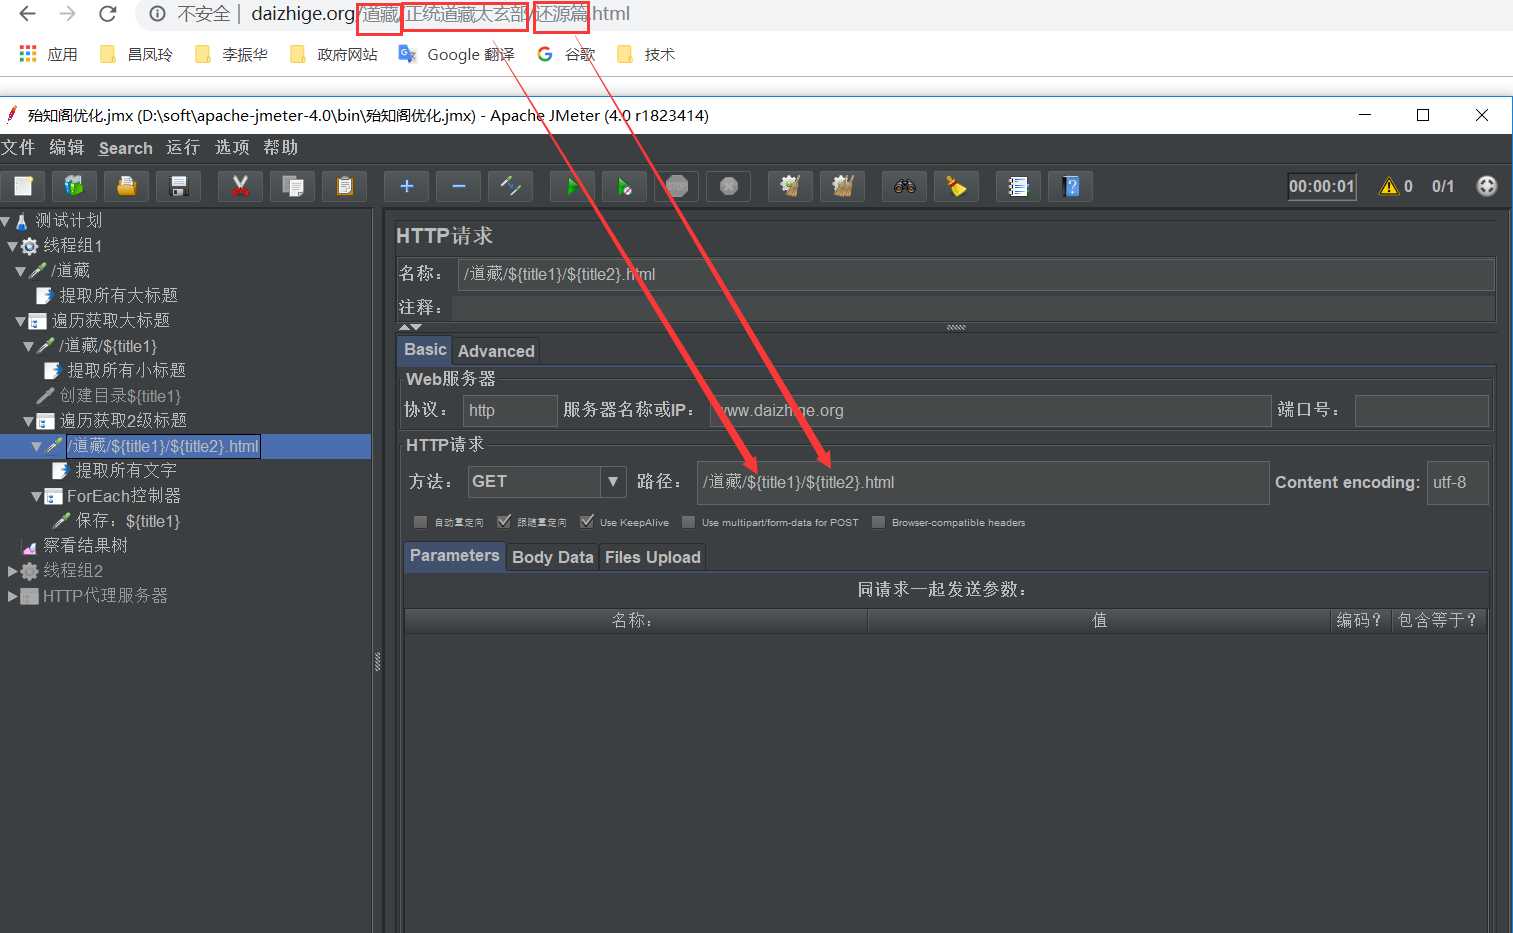Screen dimensions: 1513x933
Task: Toggle the 跟随重定向 checkbox
Action: click(x=504, y=522)
